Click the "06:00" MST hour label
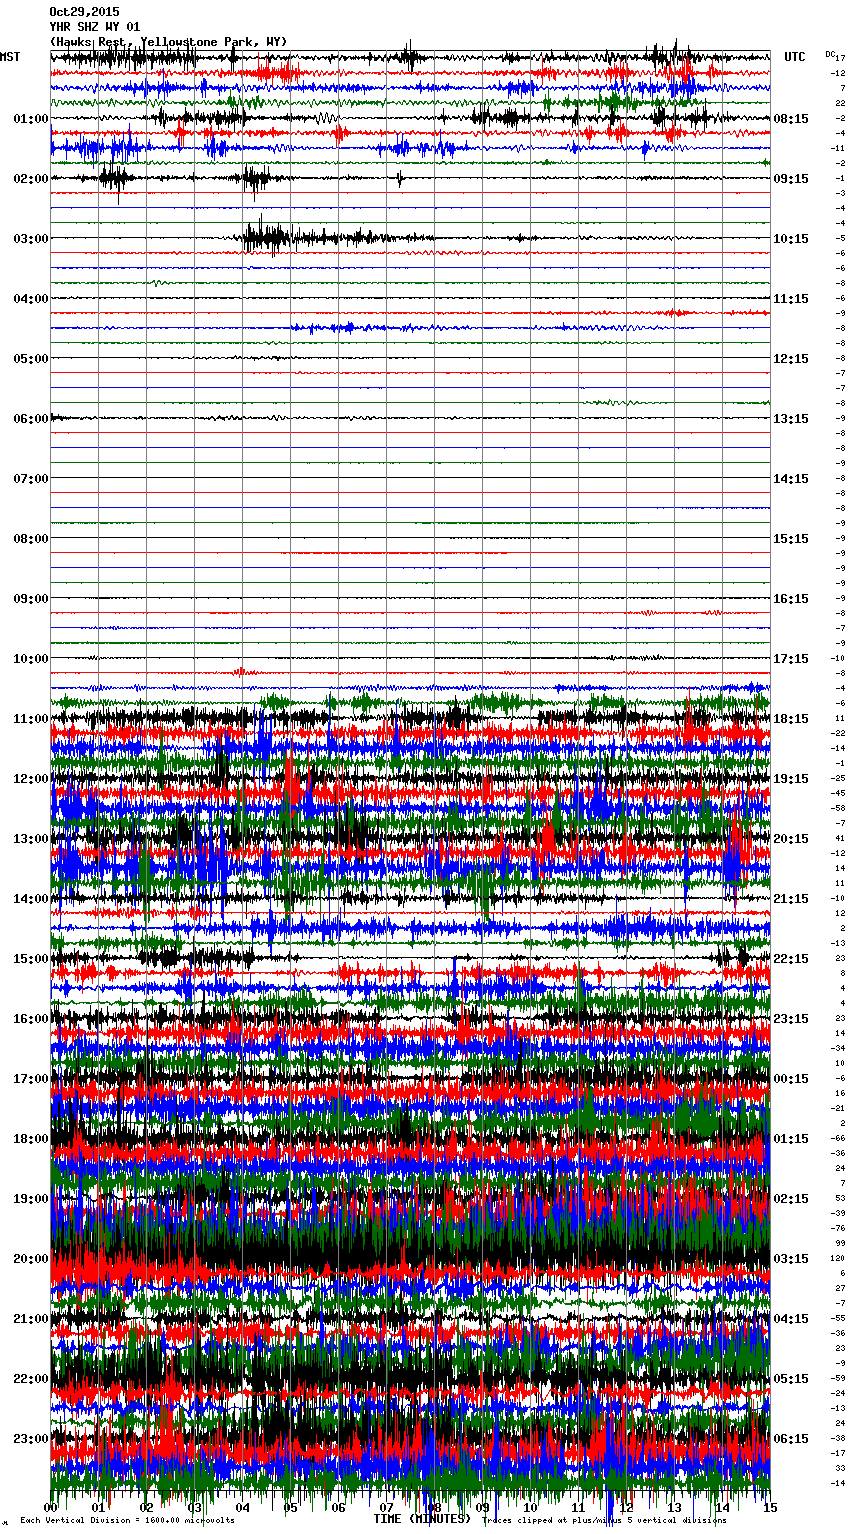Viewport: 850px width, 1534px height. (31, 419)
